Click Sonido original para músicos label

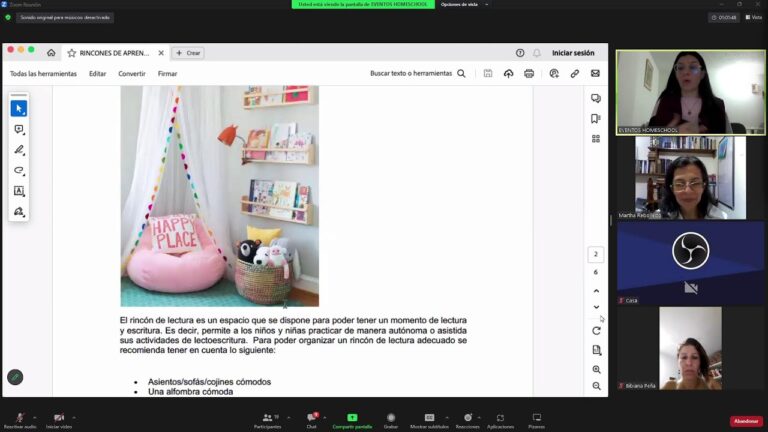pos(65,18)
